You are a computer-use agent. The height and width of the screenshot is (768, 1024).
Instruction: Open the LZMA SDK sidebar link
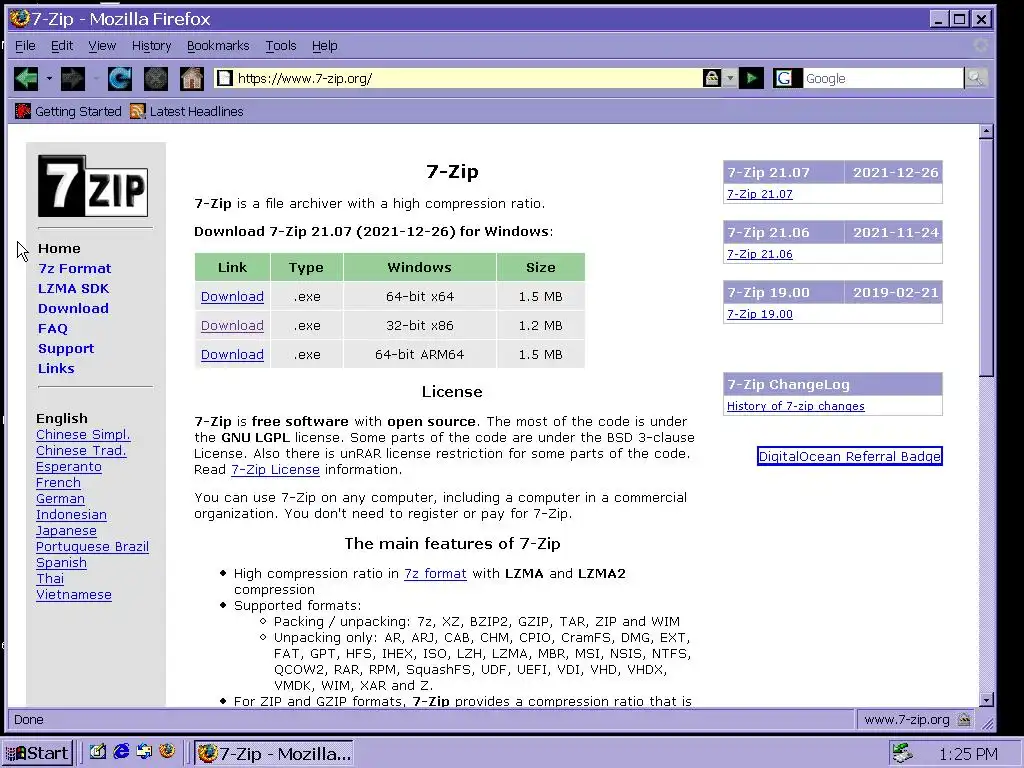pos(73,289)
